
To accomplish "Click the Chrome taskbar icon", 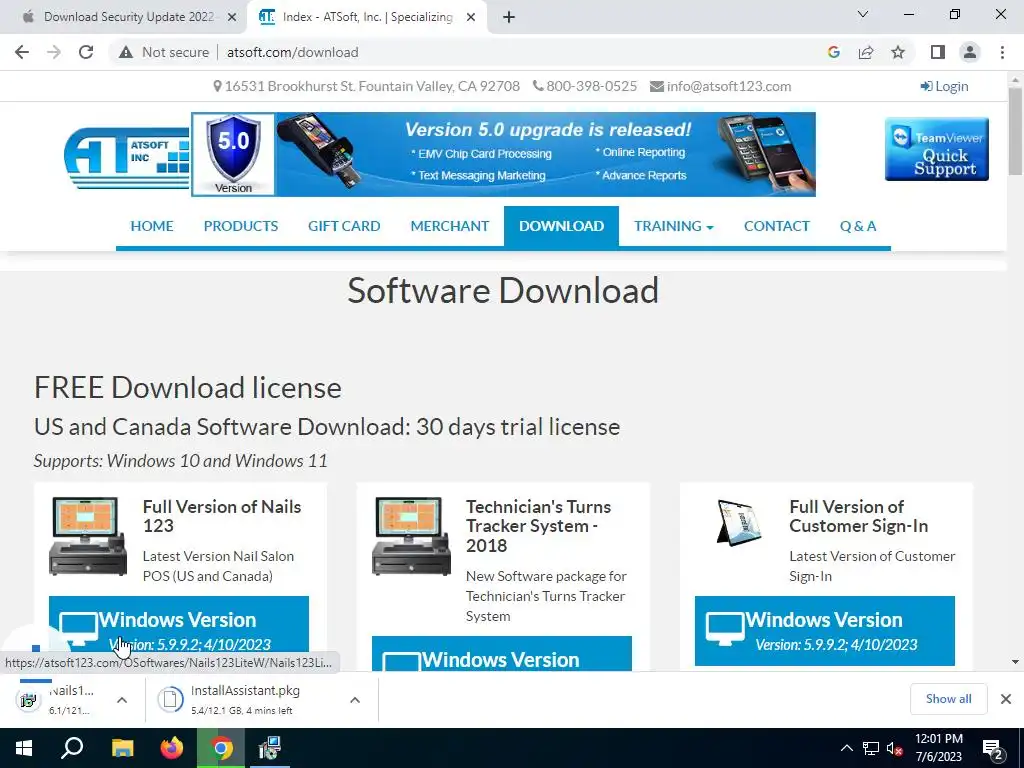I will pyautogui.click(x=221, y=748).
